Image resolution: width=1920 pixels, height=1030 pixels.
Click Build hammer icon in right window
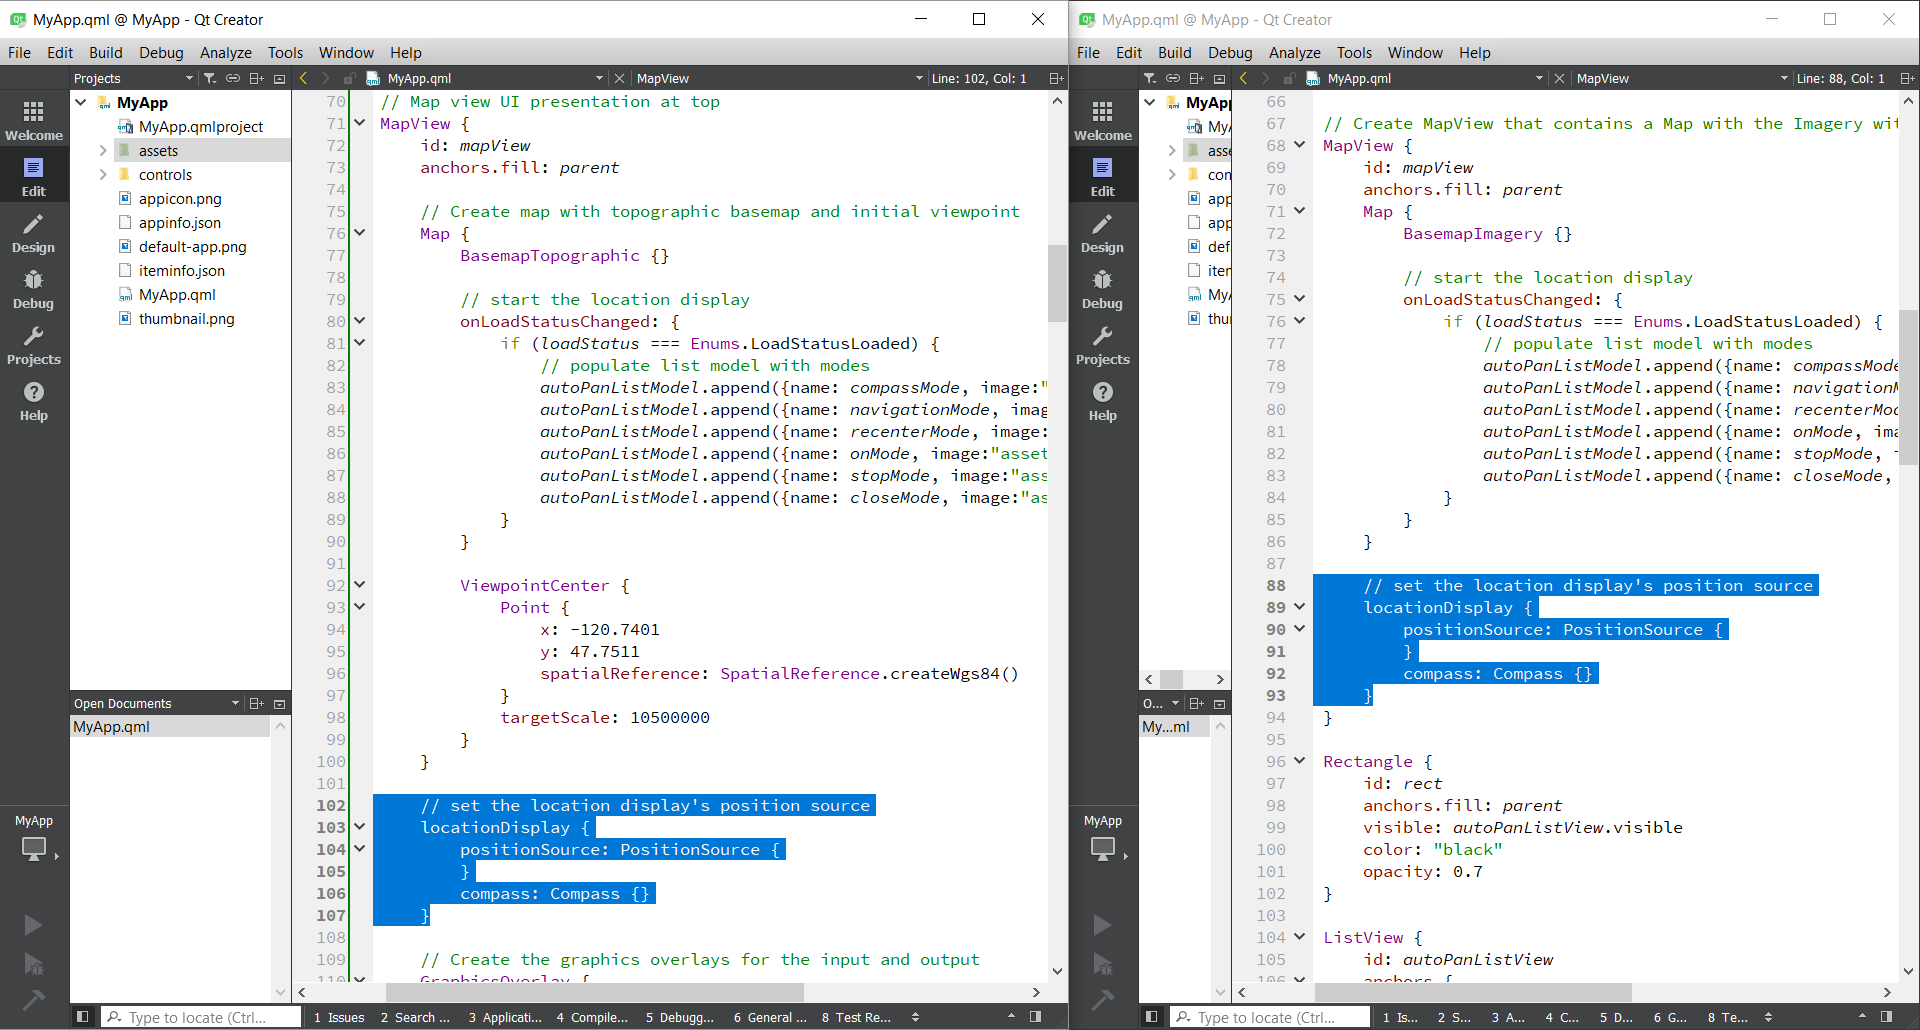1102,999
